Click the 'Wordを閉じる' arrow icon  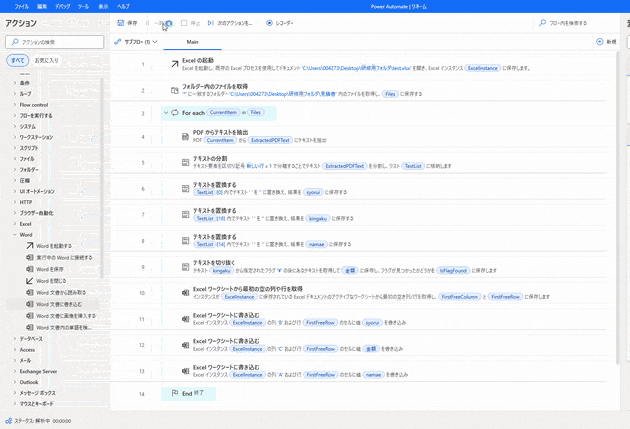30,281
